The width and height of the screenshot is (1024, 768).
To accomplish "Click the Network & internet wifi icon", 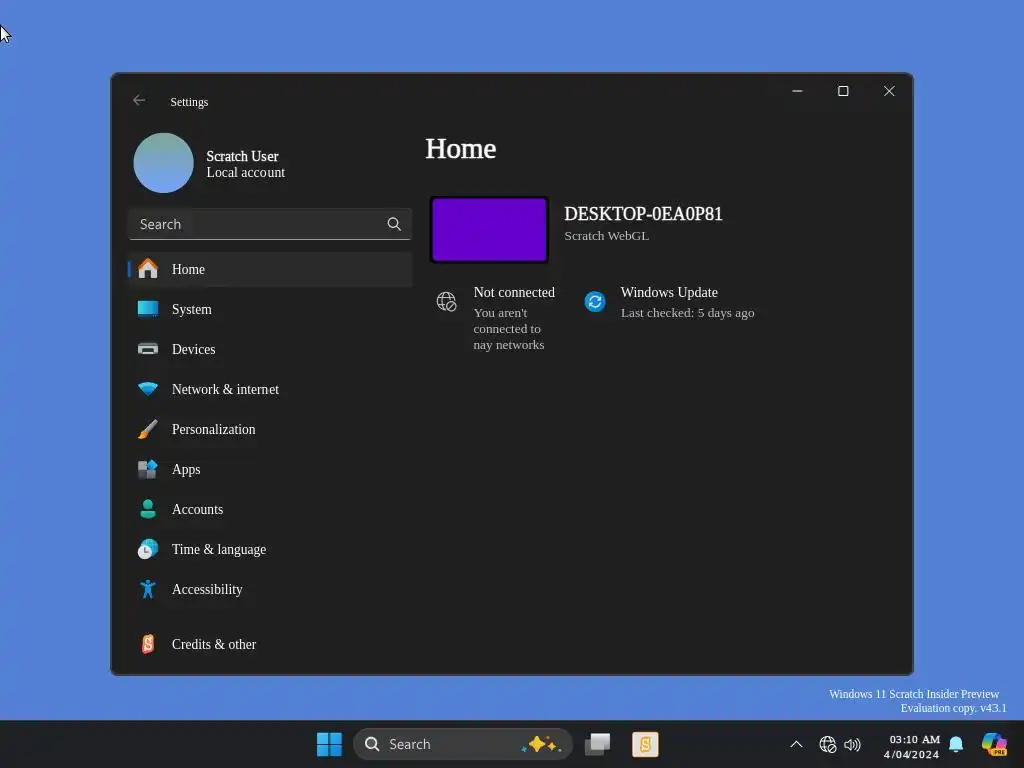I will [x=148, y=389].
